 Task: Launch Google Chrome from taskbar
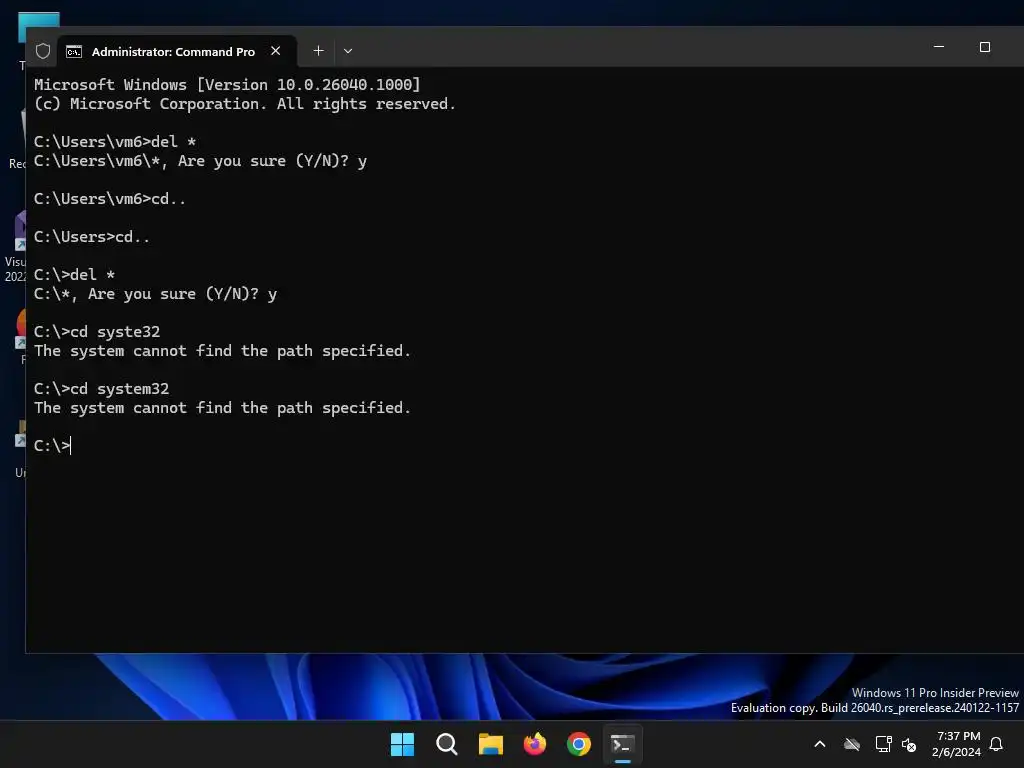[x=579, y=744]
